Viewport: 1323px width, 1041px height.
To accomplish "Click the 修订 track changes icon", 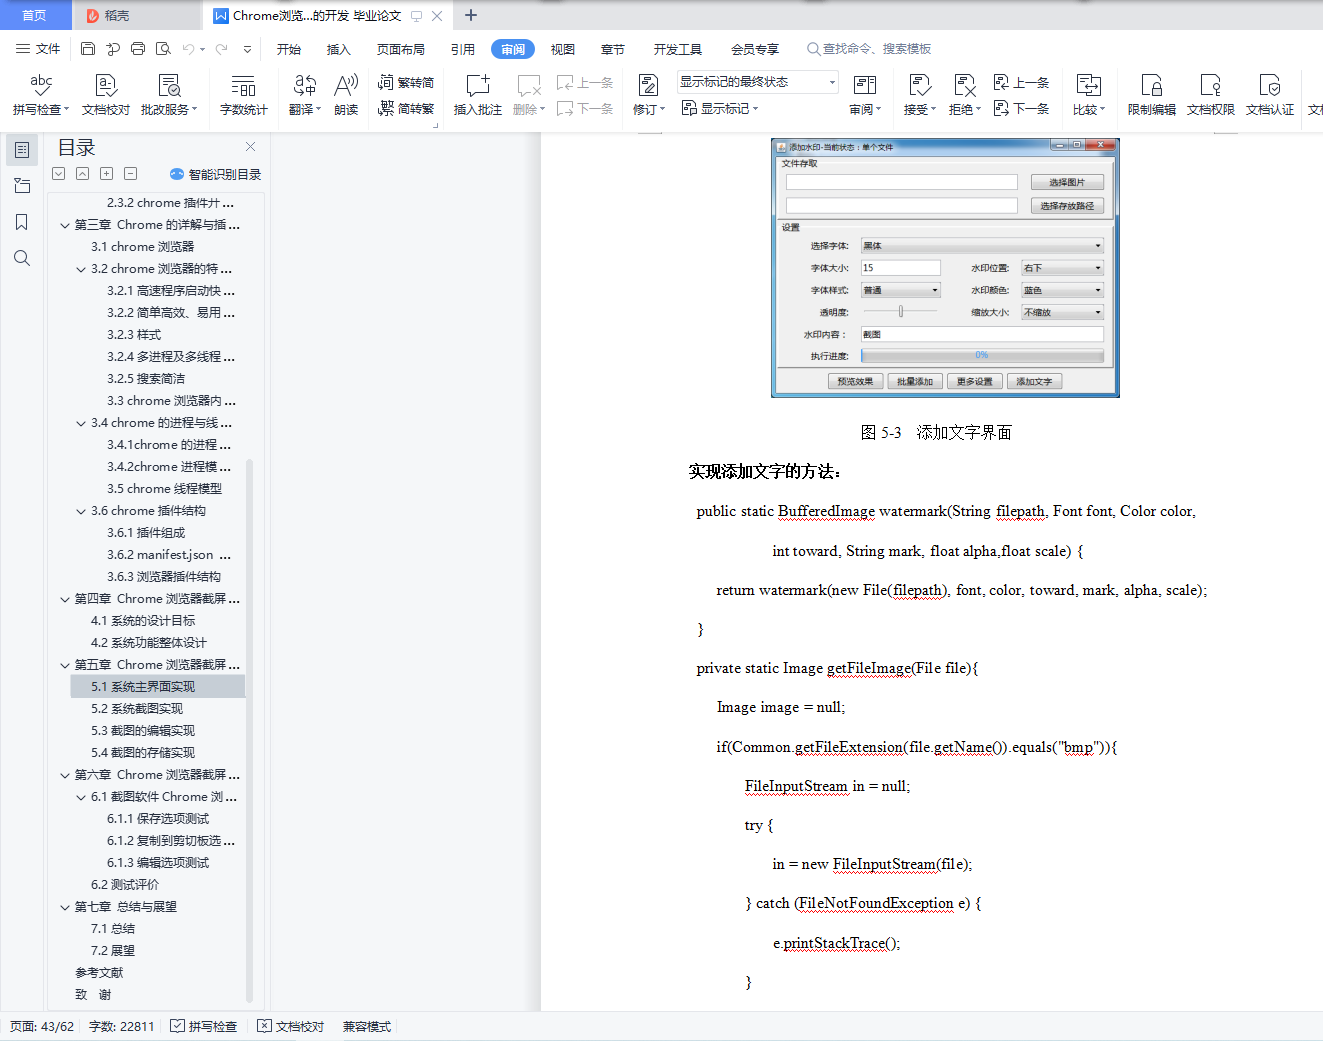I will tap(648, 86).
